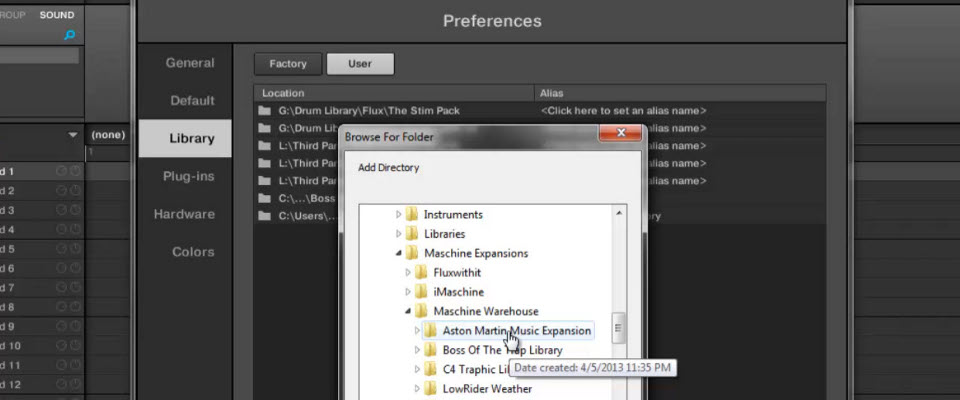Expand the Aston Martin Music Expansion node
This screenshot has height=400, width=960.
click(x=418, y=331)
